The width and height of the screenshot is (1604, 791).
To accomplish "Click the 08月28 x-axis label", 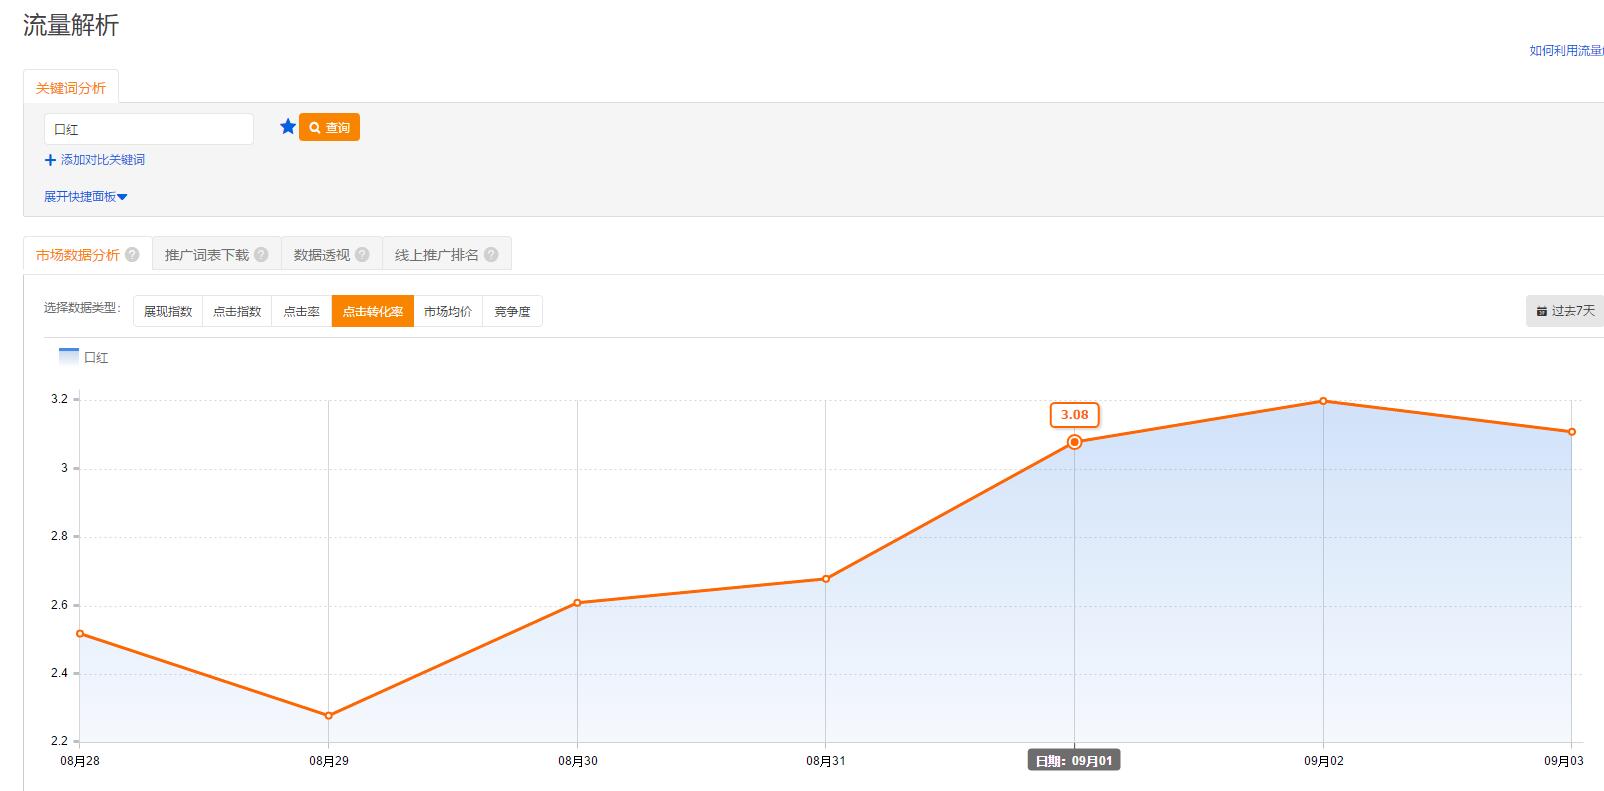I will pyautogui.click(x=80, y=761).
